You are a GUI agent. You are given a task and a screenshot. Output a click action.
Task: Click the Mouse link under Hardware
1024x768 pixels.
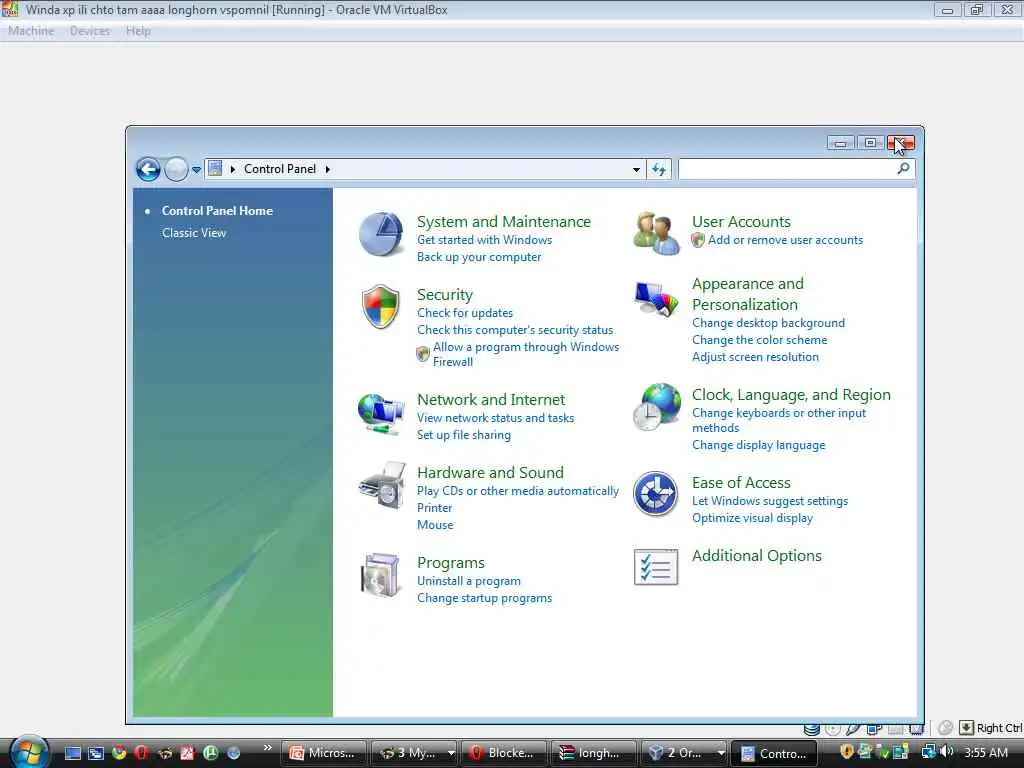point(435,525)
